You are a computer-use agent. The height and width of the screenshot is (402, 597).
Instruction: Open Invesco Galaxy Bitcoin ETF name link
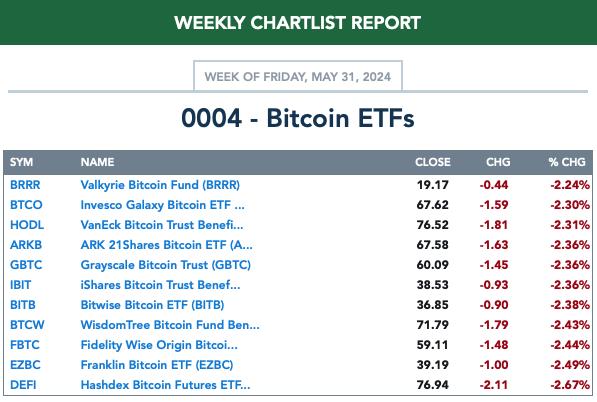coord(163,205)
